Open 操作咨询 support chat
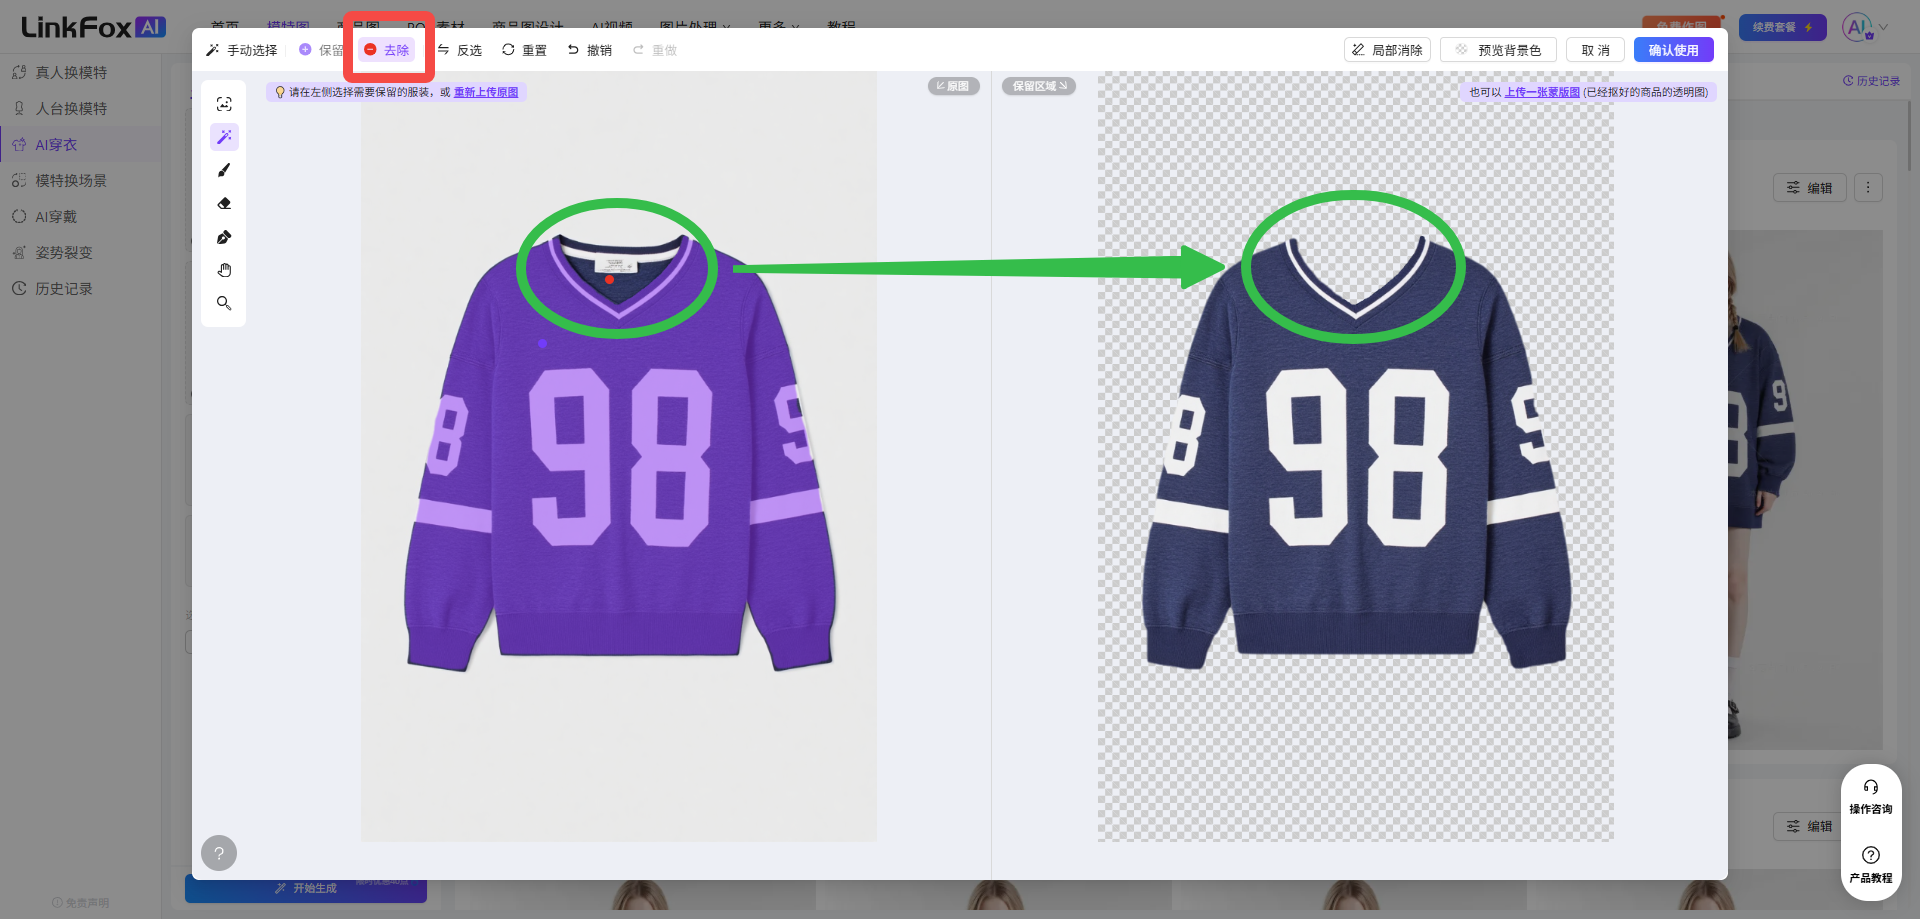Viewport: 1920px width, 919px height. click(x=1871, y=797)
